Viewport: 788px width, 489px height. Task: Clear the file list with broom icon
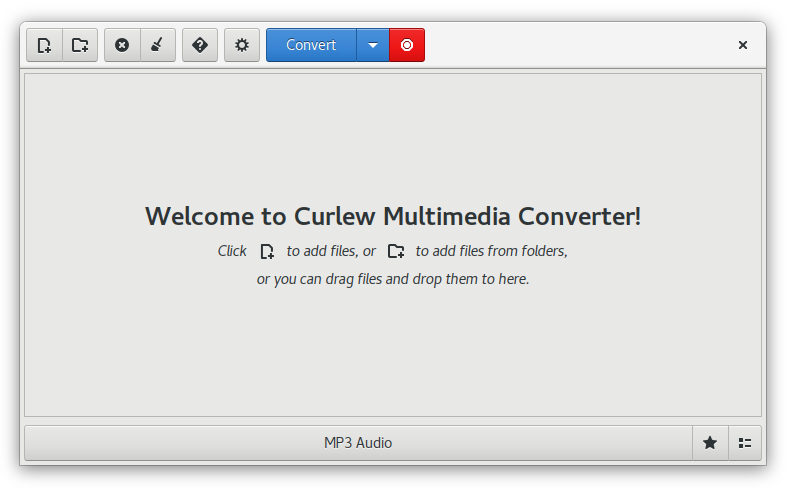pos(158,45)
